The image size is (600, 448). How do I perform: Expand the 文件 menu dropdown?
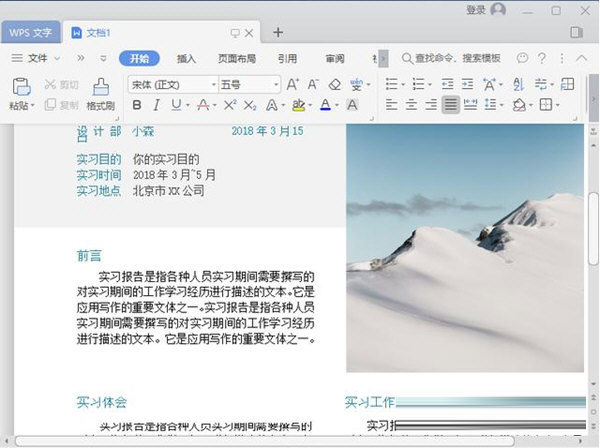click(37, 58)
